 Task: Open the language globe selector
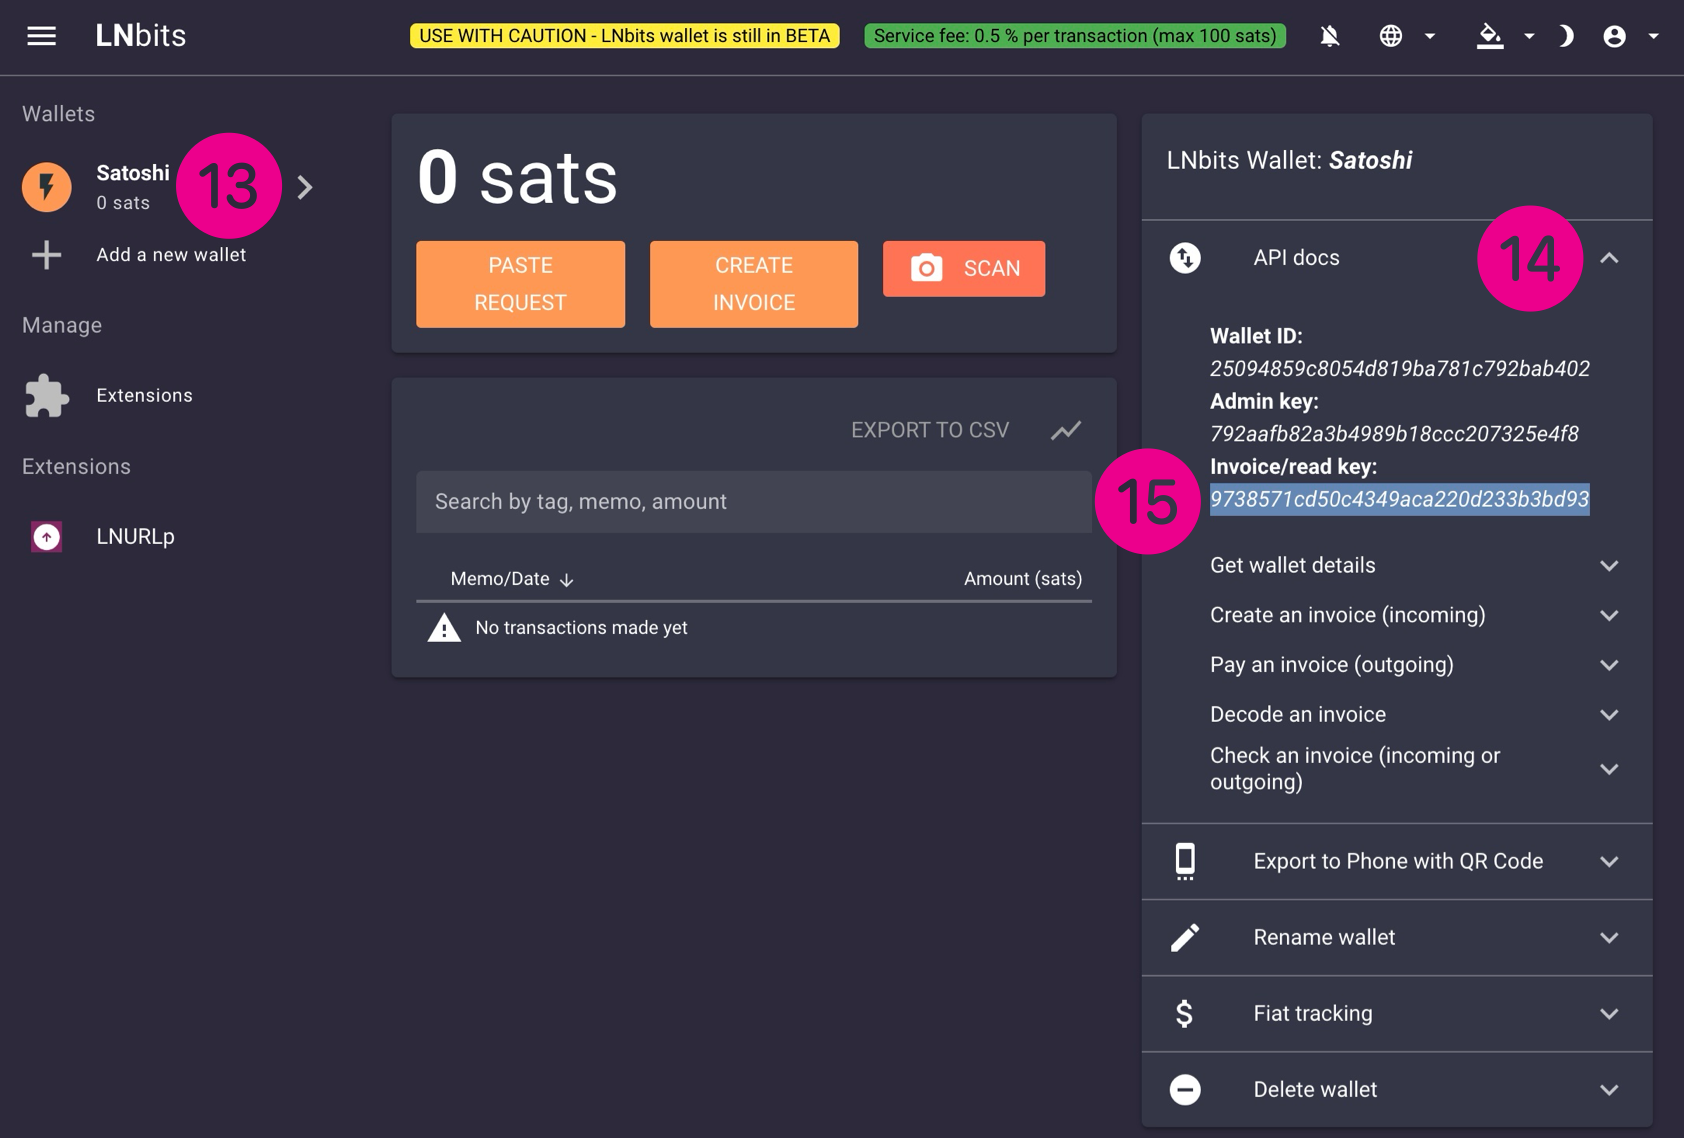click(1391, 36)
